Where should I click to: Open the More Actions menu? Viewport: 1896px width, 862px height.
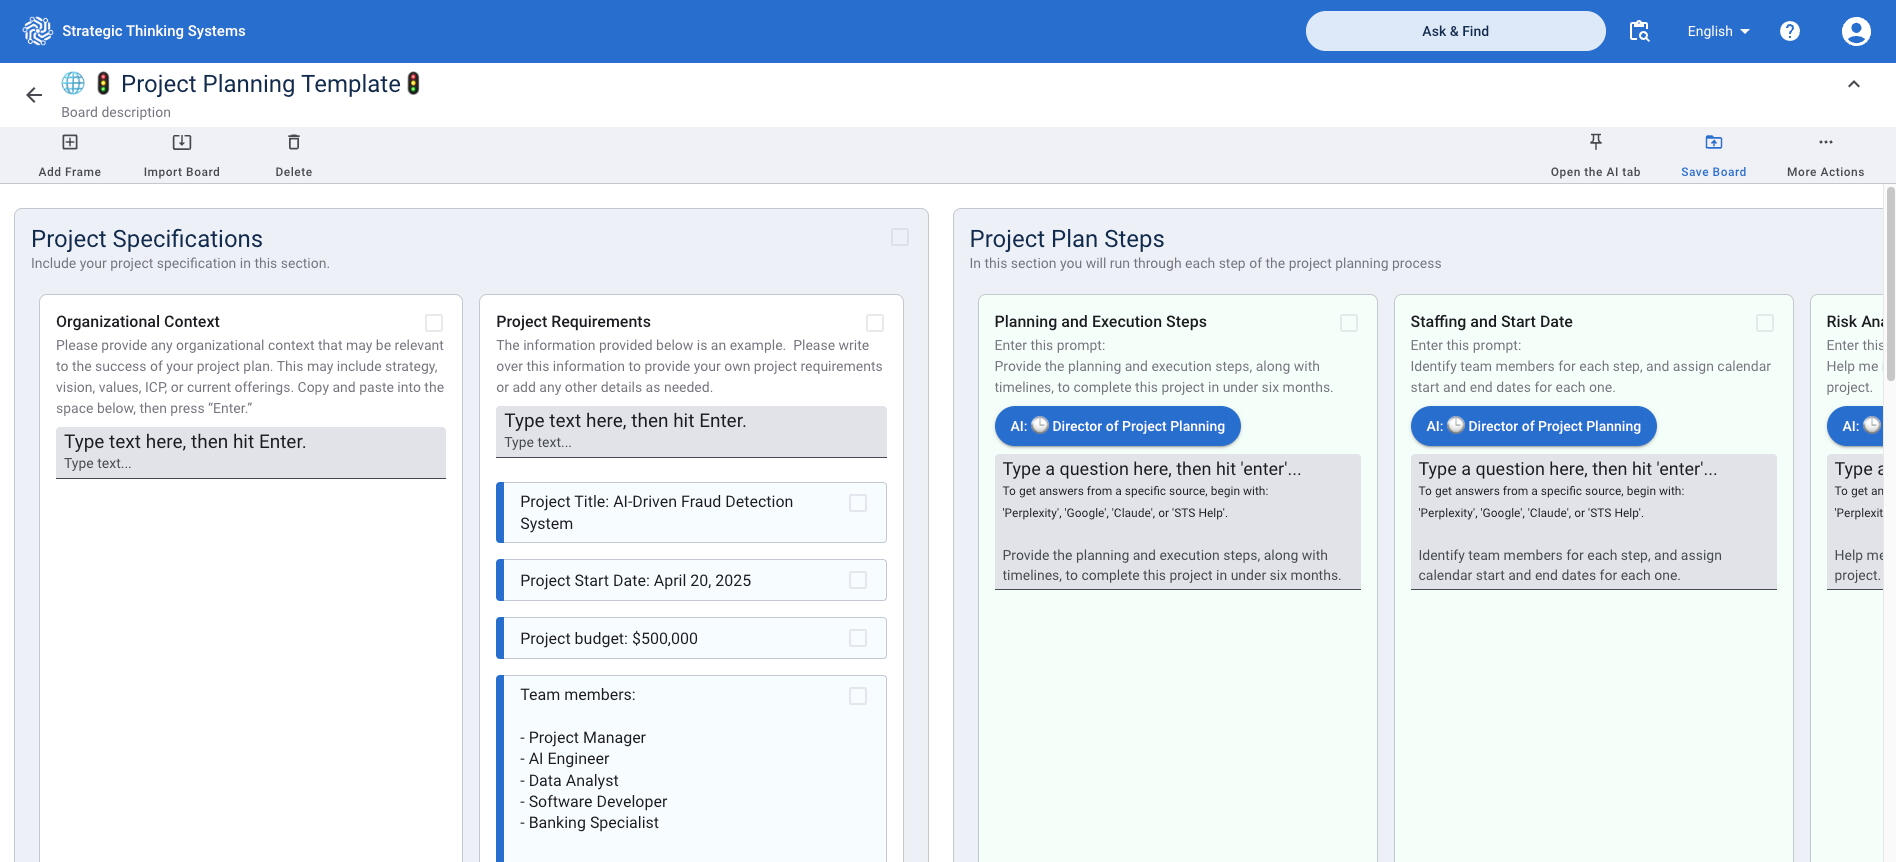pos(1825,142)
